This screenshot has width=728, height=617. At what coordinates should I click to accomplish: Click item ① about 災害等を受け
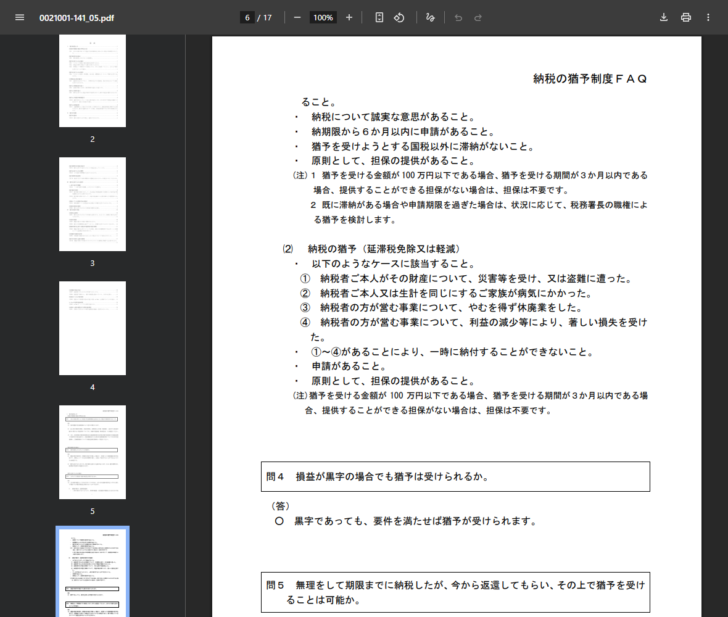coord(466,279)
